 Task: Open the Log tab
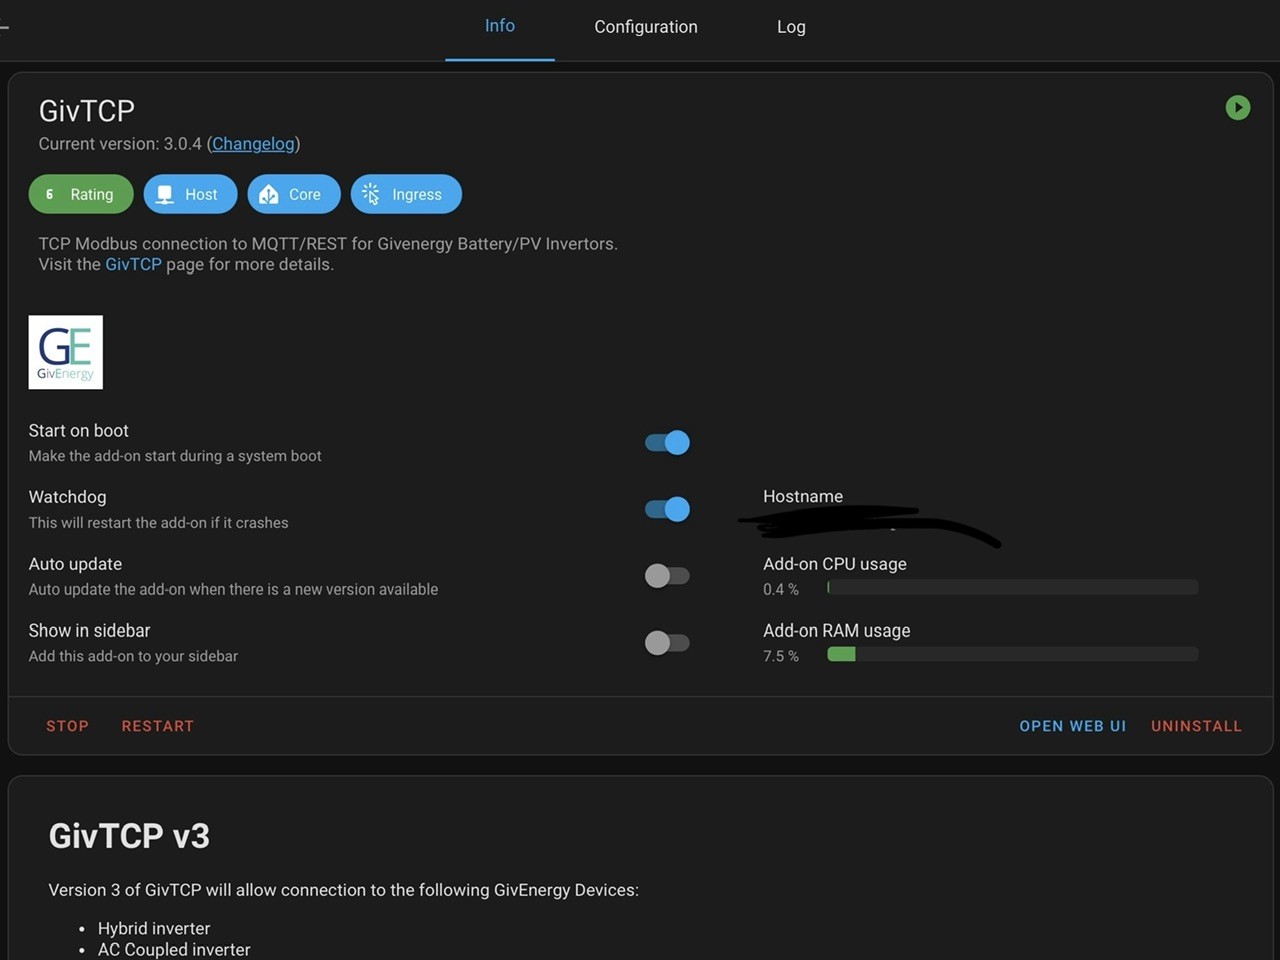(x=791, y=27)
